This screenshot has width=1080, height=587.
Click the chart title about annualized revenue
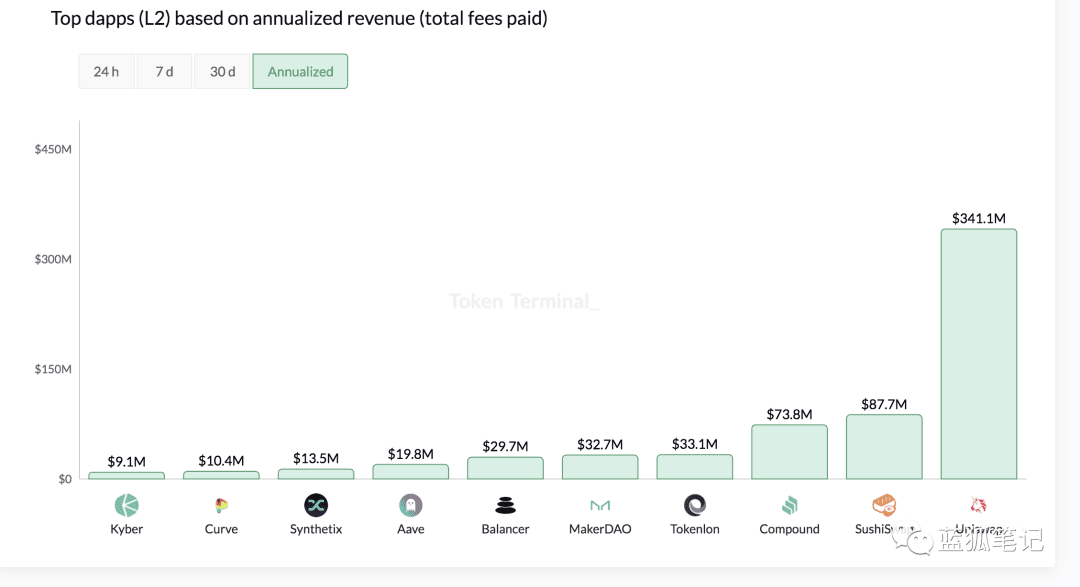click(299, 19)
